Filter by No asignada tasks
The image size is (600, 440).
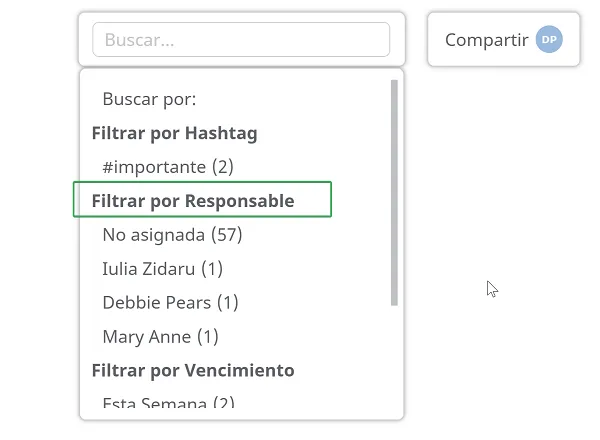tap(172, 235)
